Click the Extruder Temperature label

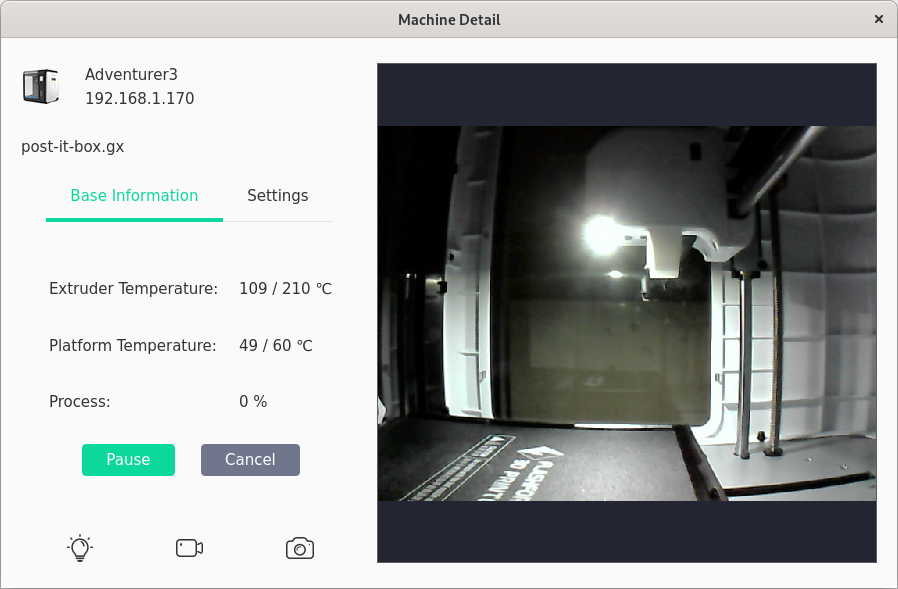pyautogui.click(x=133, y=288)
